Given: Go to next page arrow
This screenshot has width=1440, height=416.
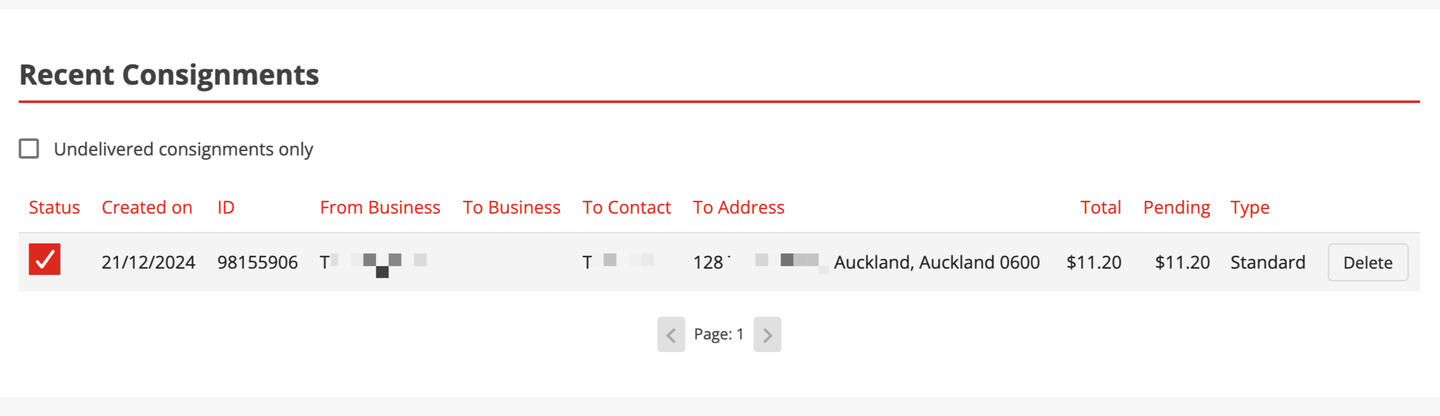Looking at the screenshot, I should coord(767,335).
